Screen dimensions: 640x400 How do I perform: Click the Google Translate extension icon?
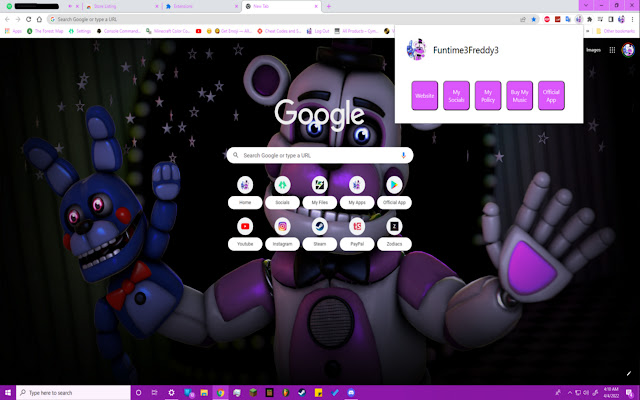tap(568, 19)
